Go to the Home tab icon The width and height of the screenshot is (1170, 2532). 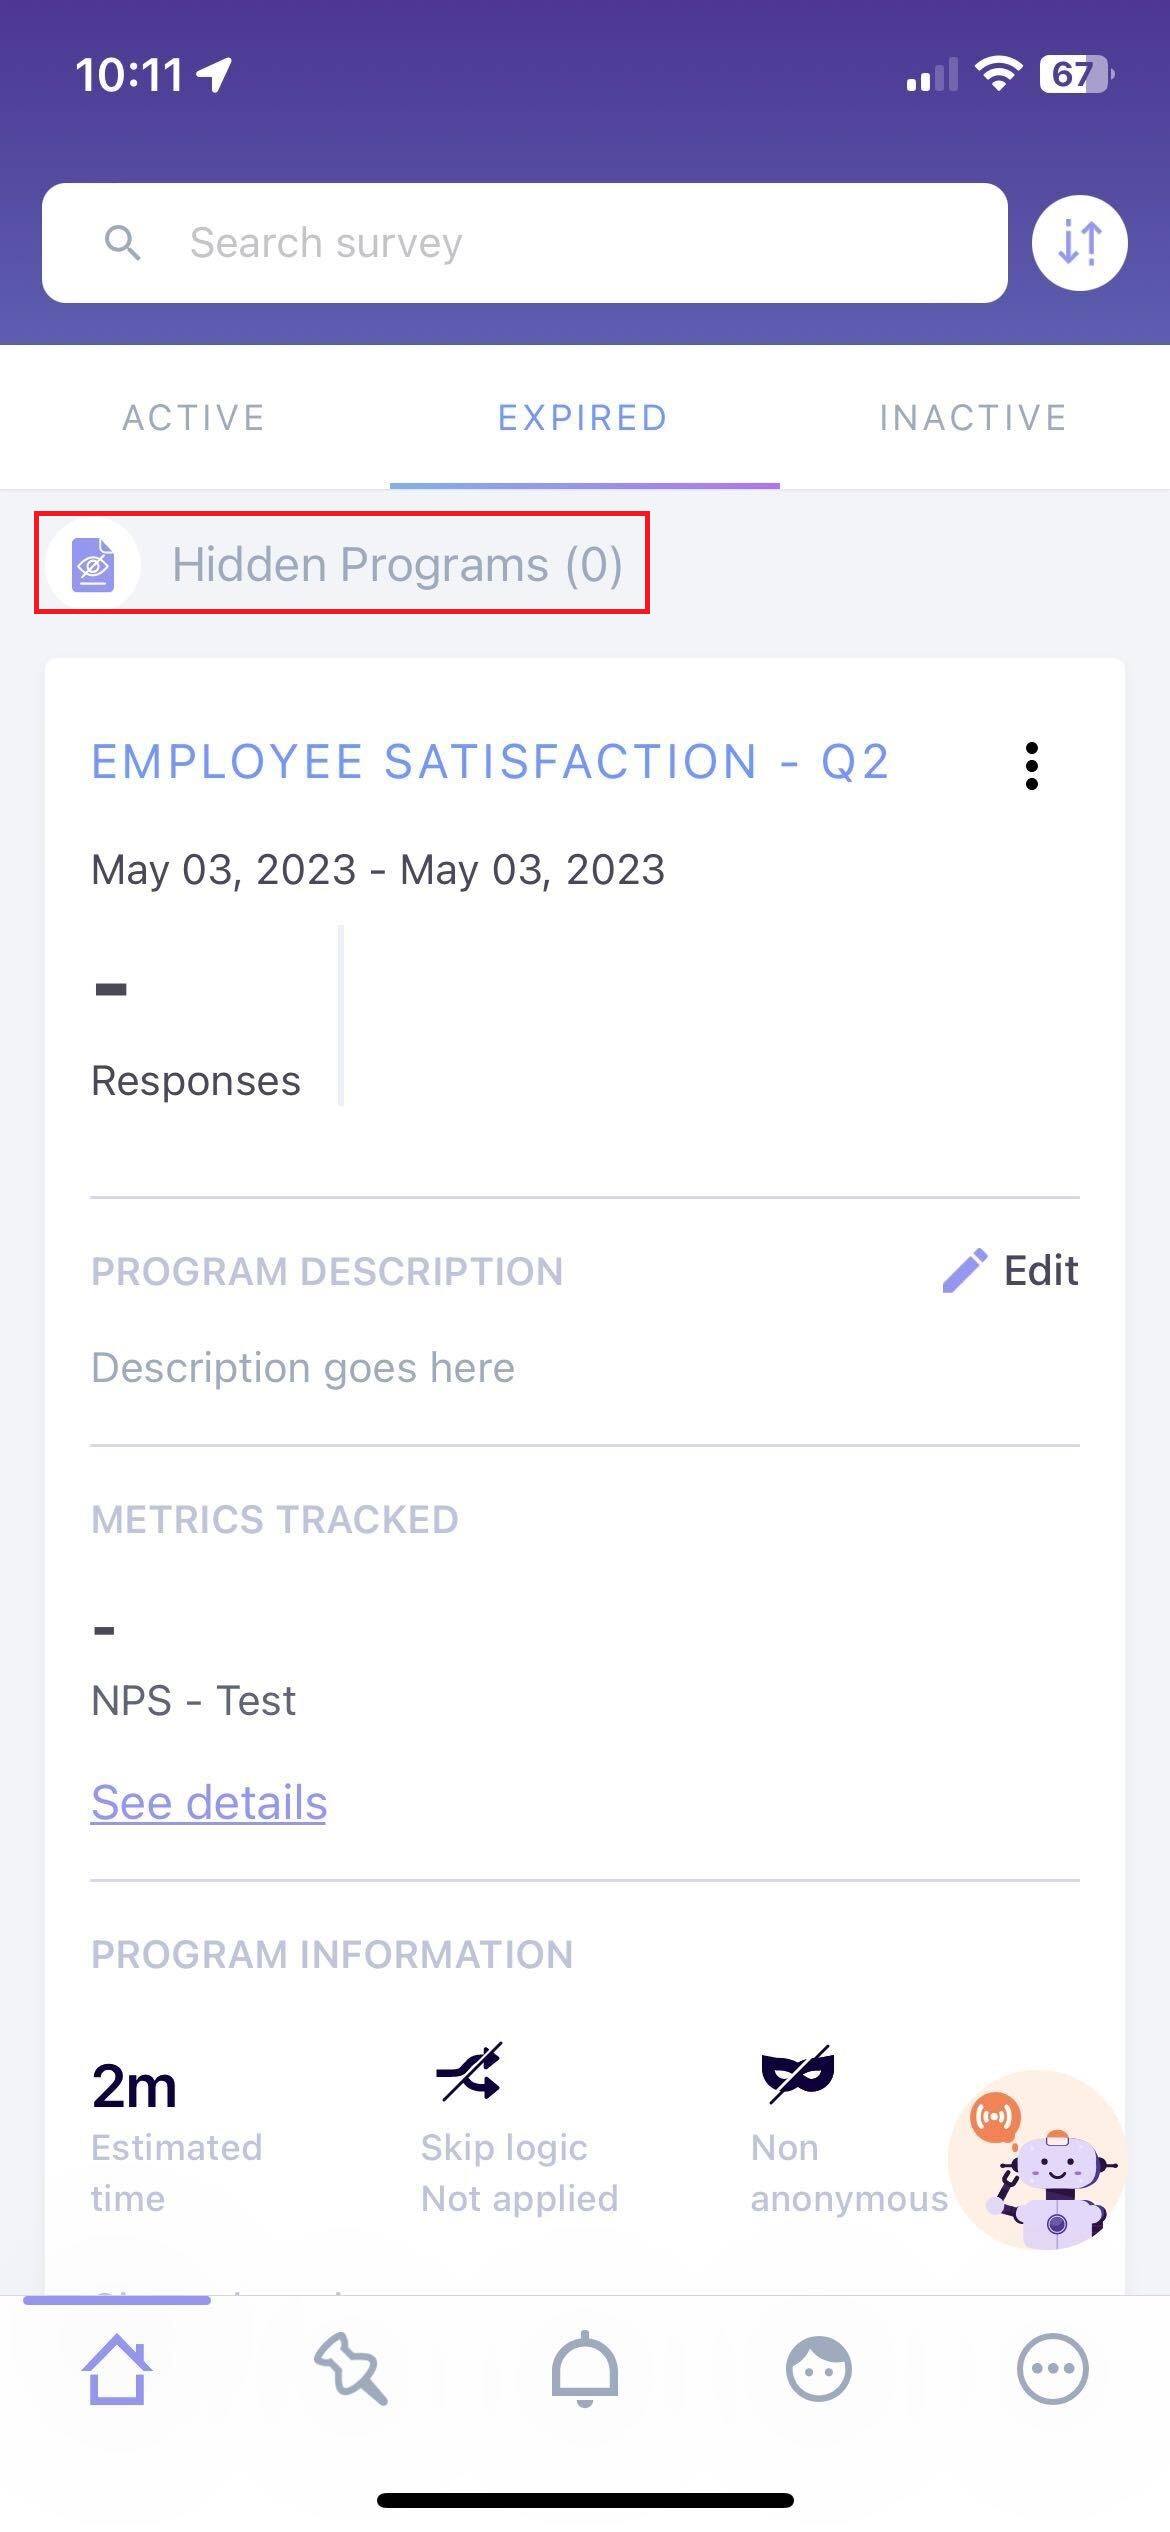(x=117, y=2368)
